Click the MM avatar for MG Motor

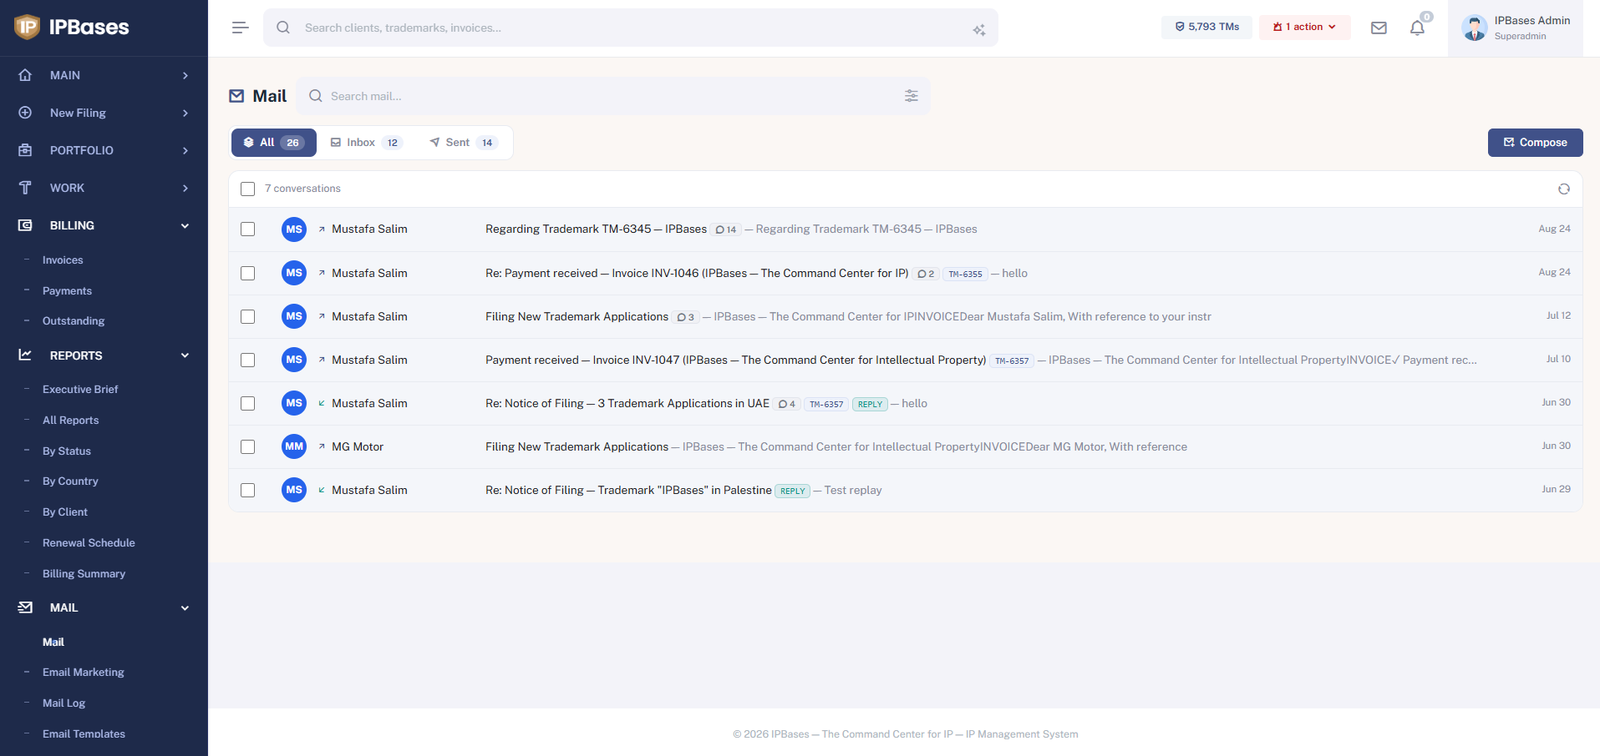coord(294,447)
